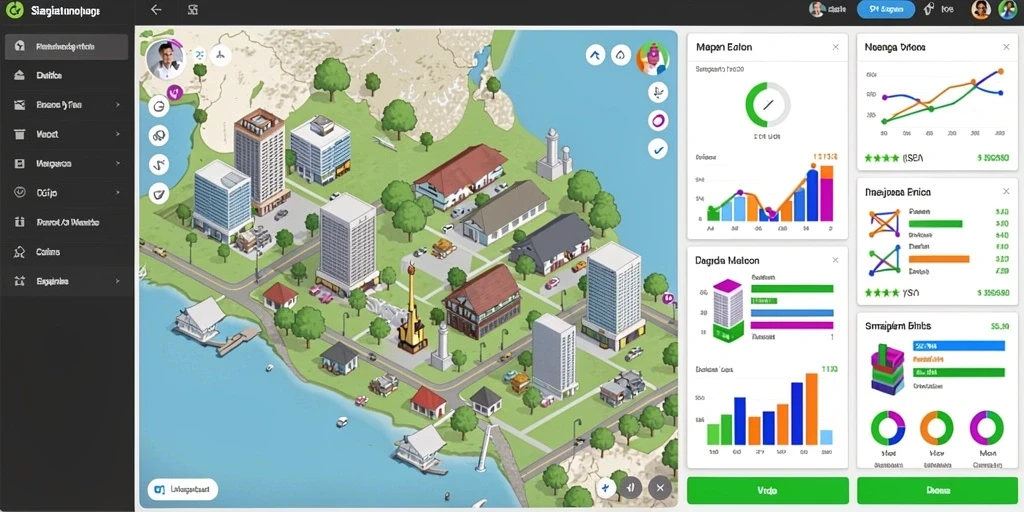The image size is (1024, 512).
Task: Click the green logo in the top-left corner
Action: pyautogui.click(x=13, y=11)
